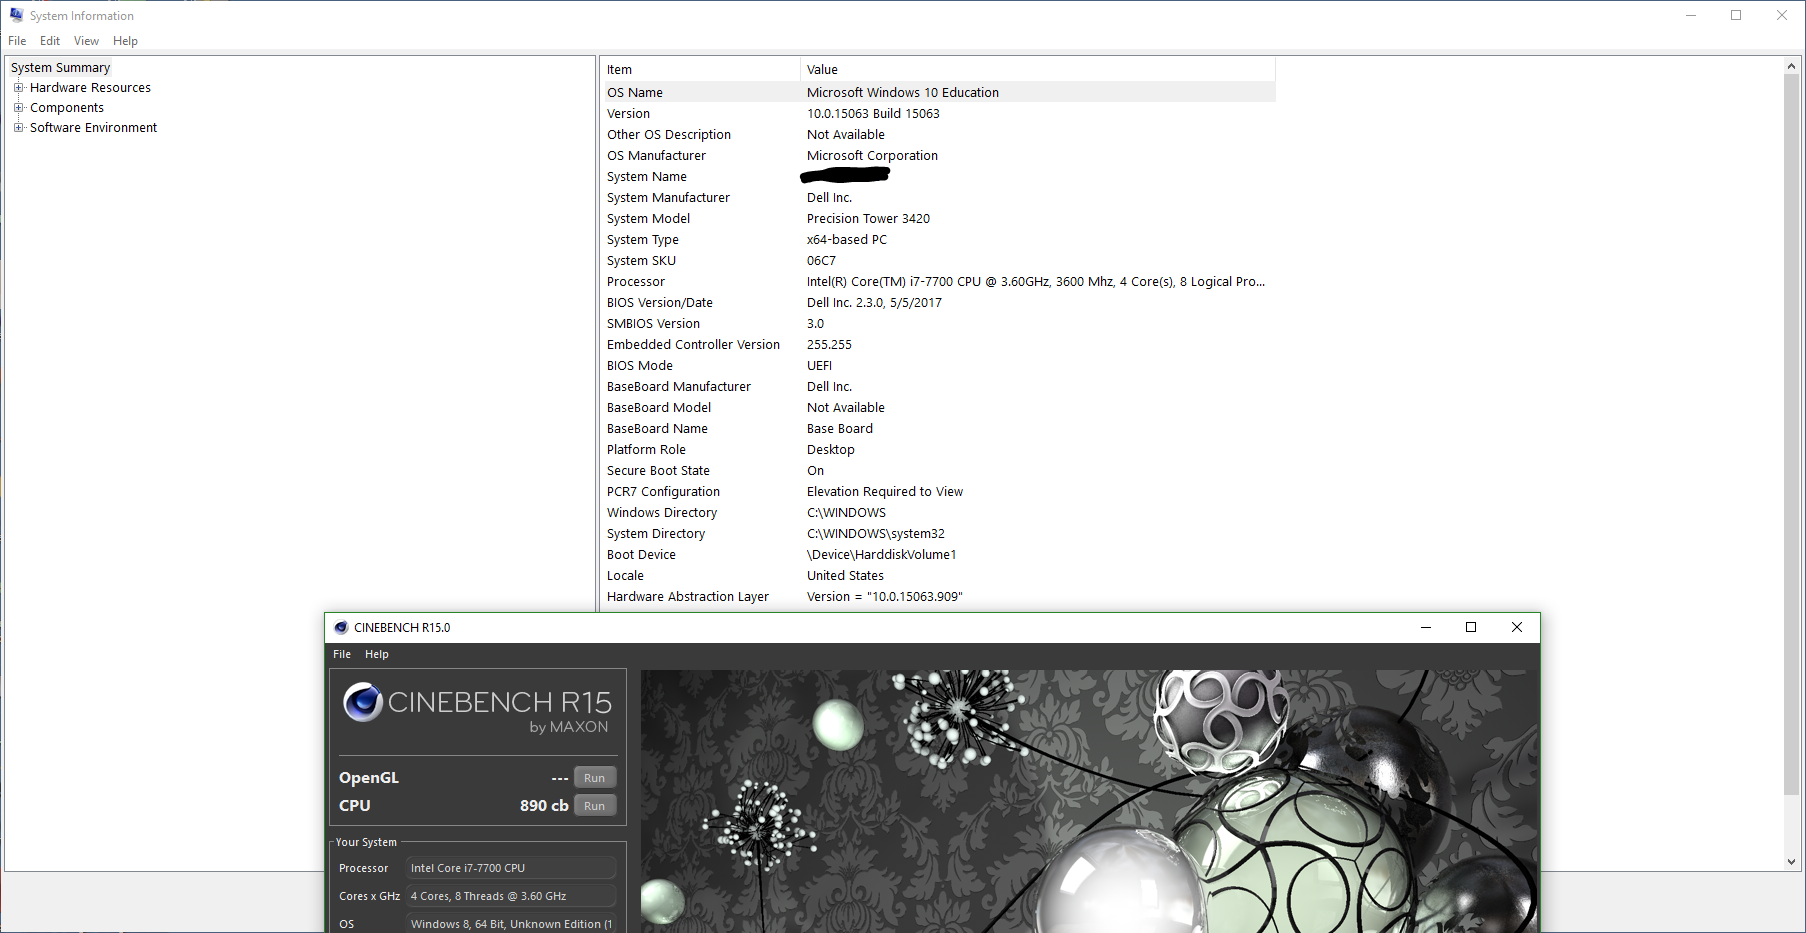1806x933 pixels.
Task: Open the View menu in System Information
Action: pos(86,41)
